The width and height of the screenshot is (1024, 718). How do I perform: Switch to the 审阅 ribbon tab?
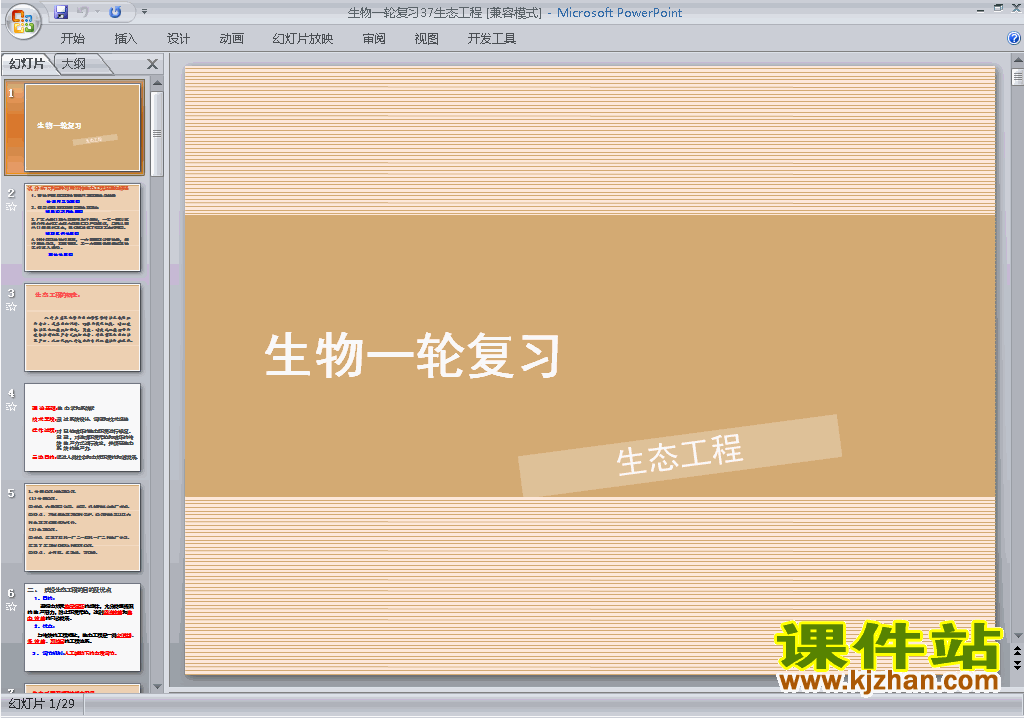click(x=374, y=39)
